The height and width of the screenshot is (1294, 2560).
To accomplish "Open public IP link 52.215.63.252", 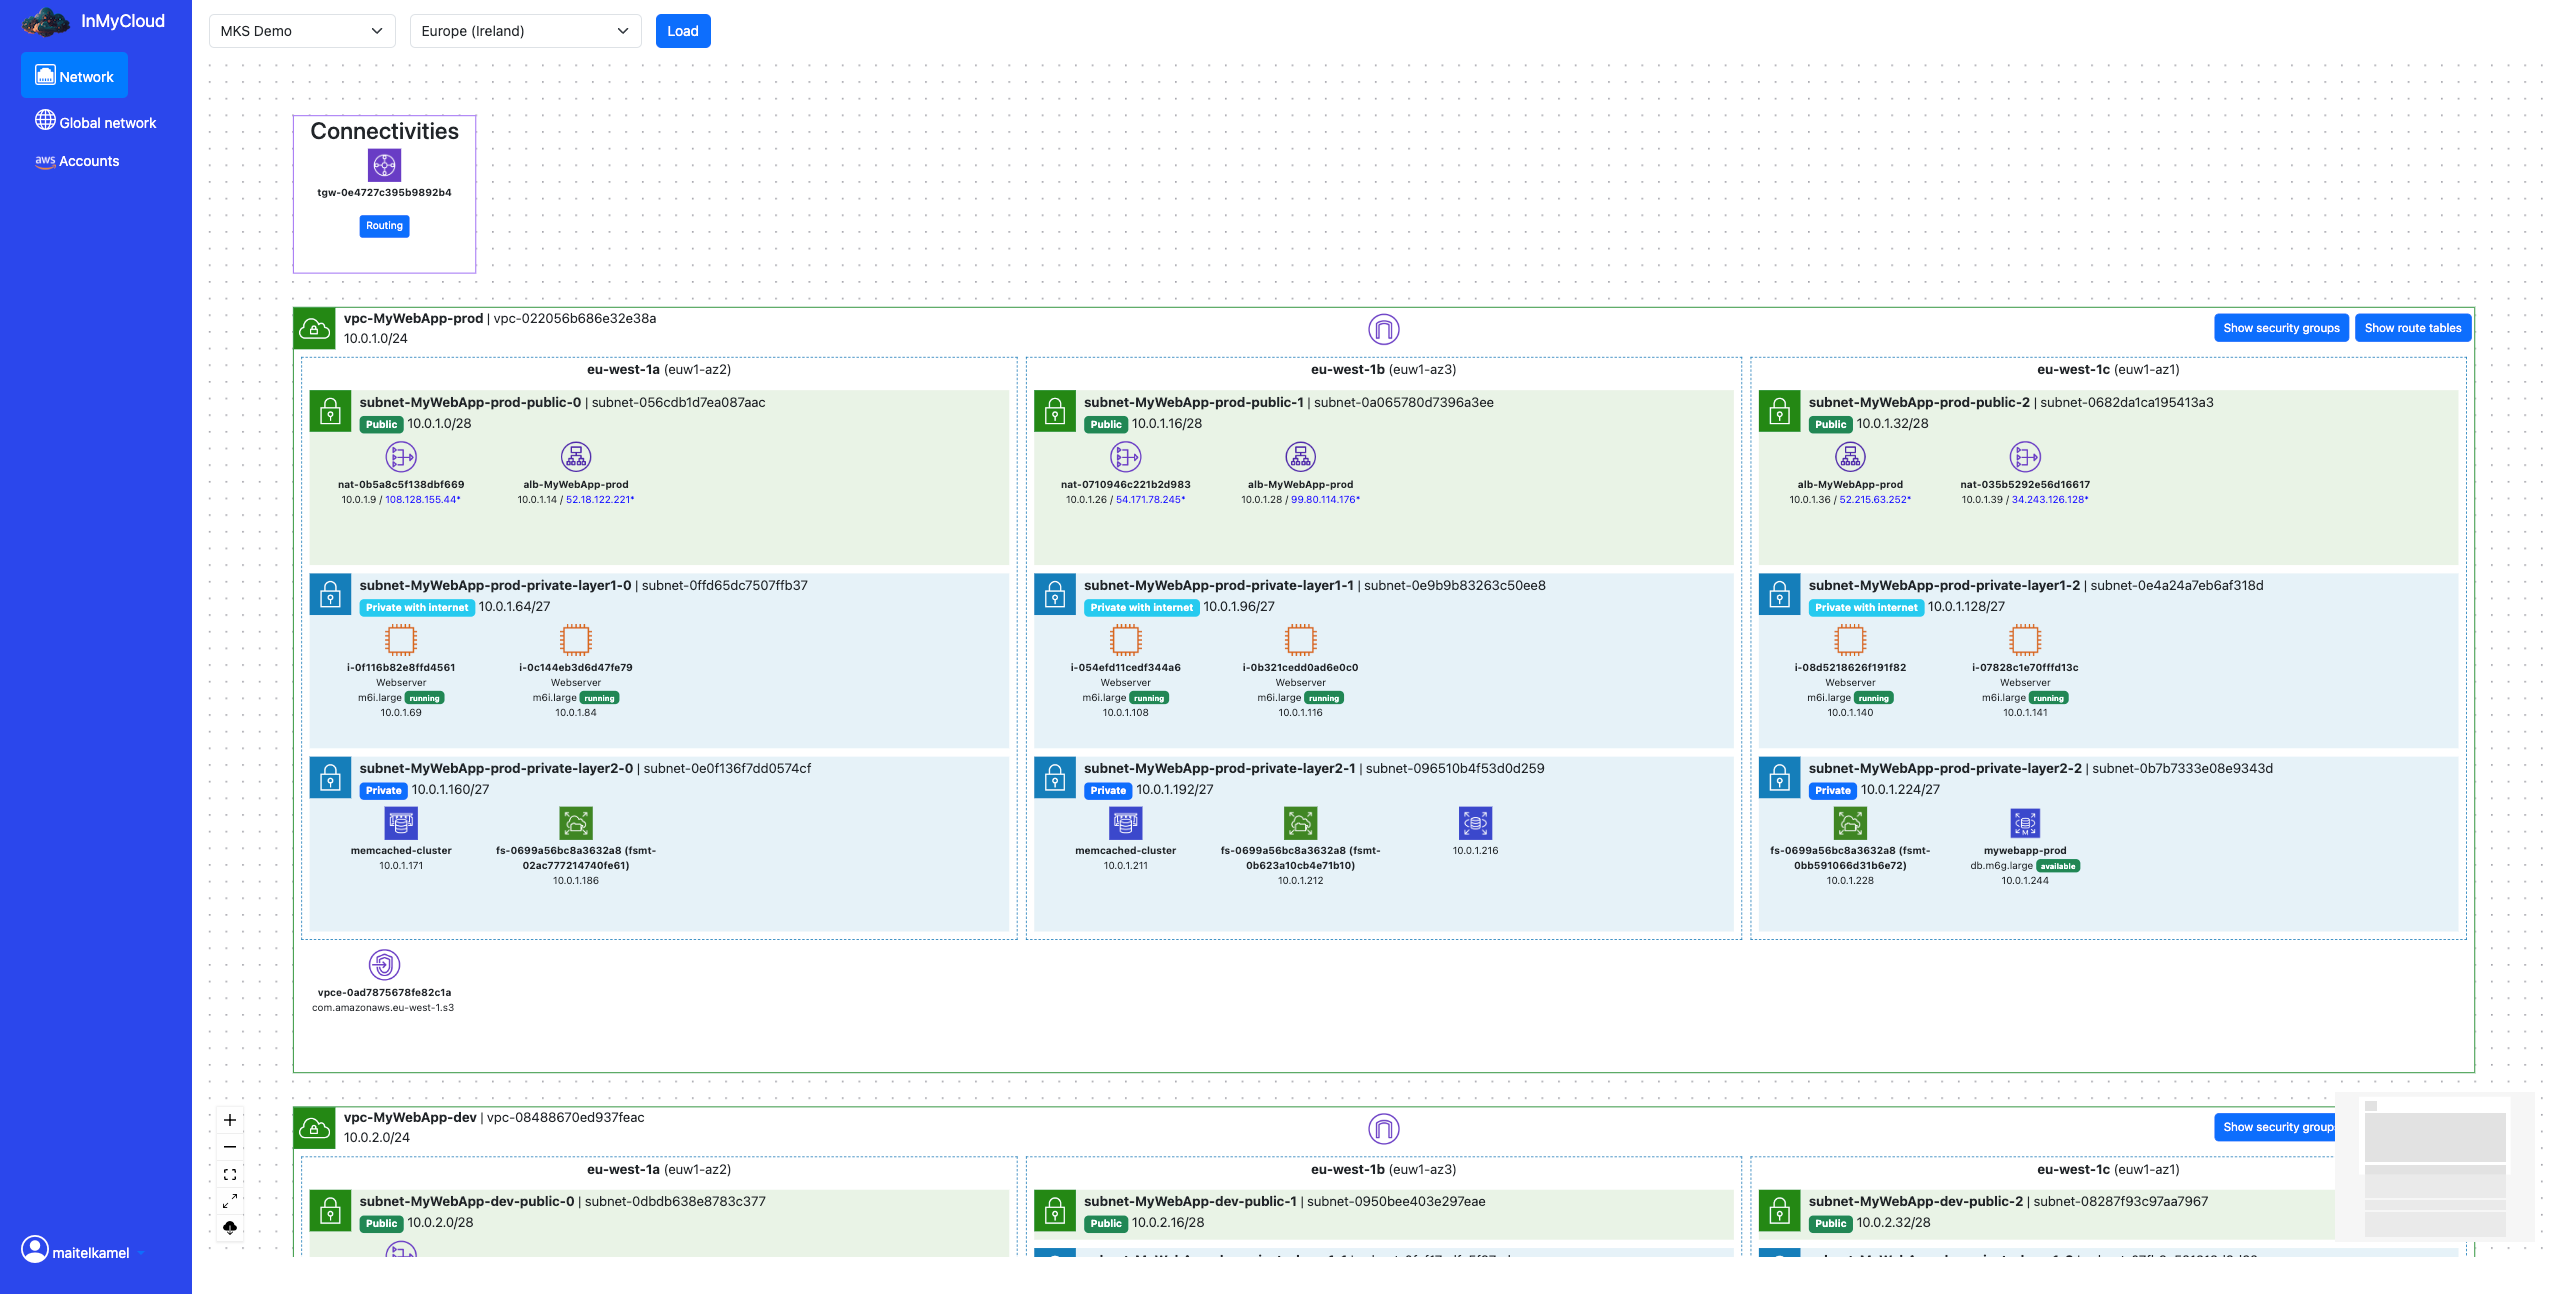I will (1875, 500).
